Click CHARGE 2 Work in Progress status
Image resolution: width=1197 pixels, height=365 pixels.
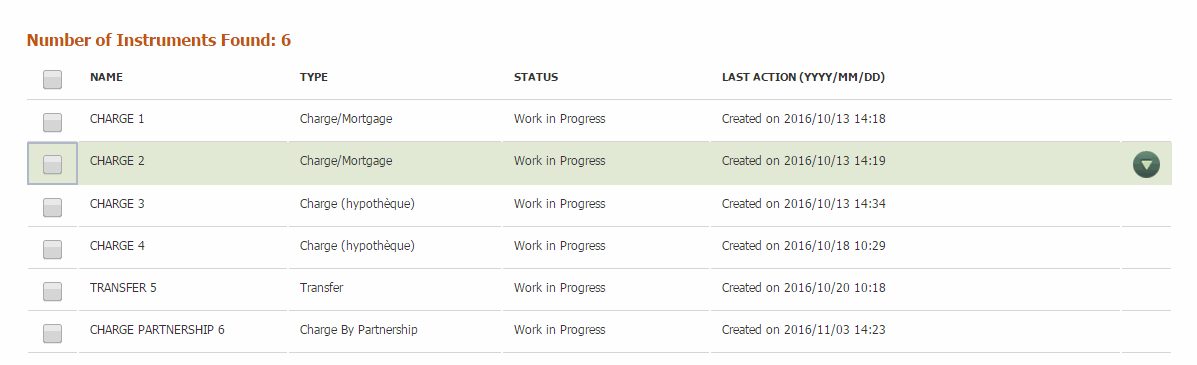(x=560, y=161)
